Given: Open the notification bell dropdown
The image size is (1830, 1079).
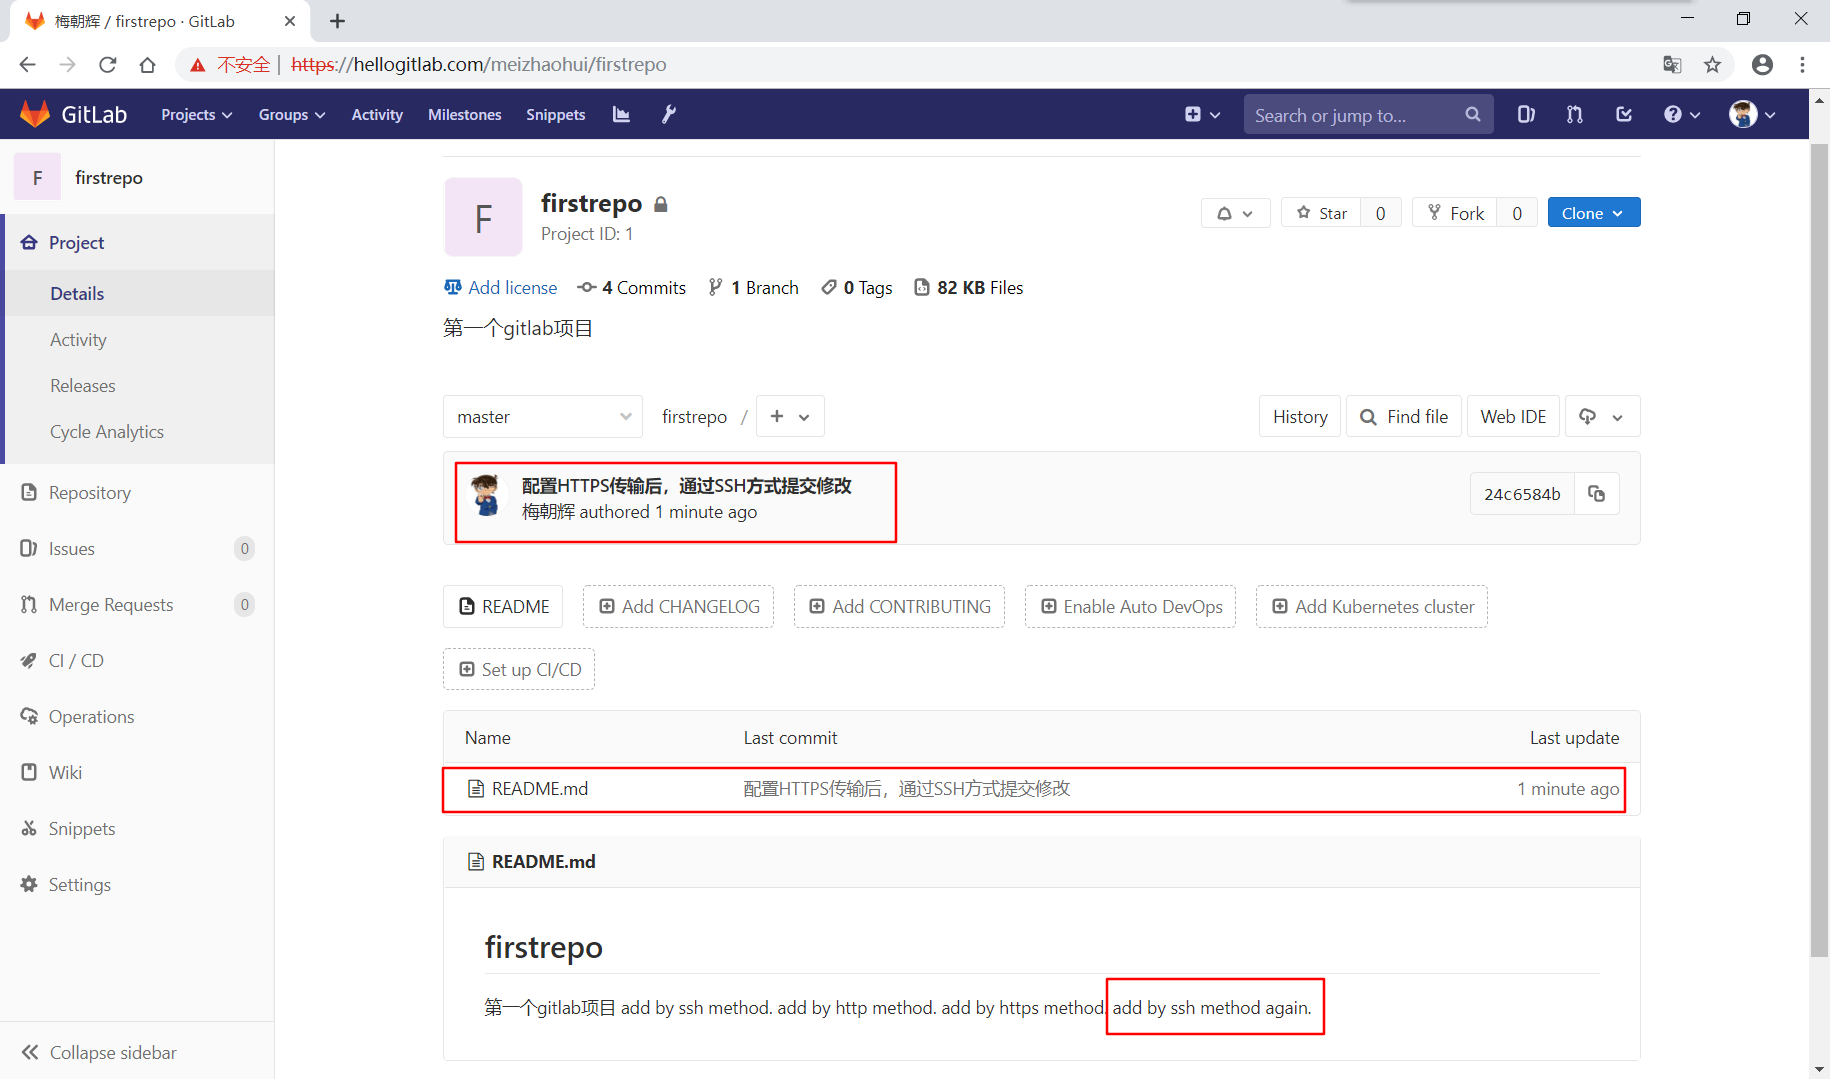Looking at the screenshot, I should 1235,213.
